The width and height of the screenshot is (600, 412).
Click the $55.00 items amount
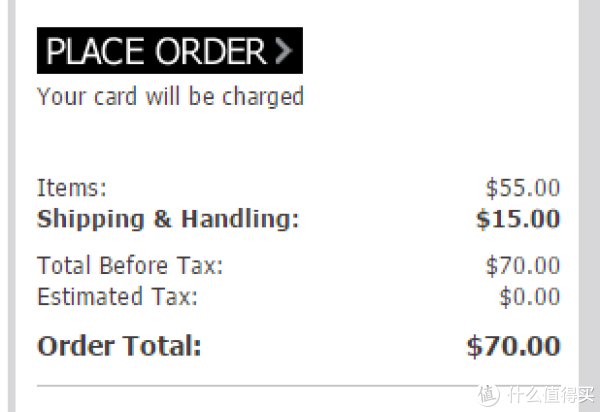pos(523,188)
